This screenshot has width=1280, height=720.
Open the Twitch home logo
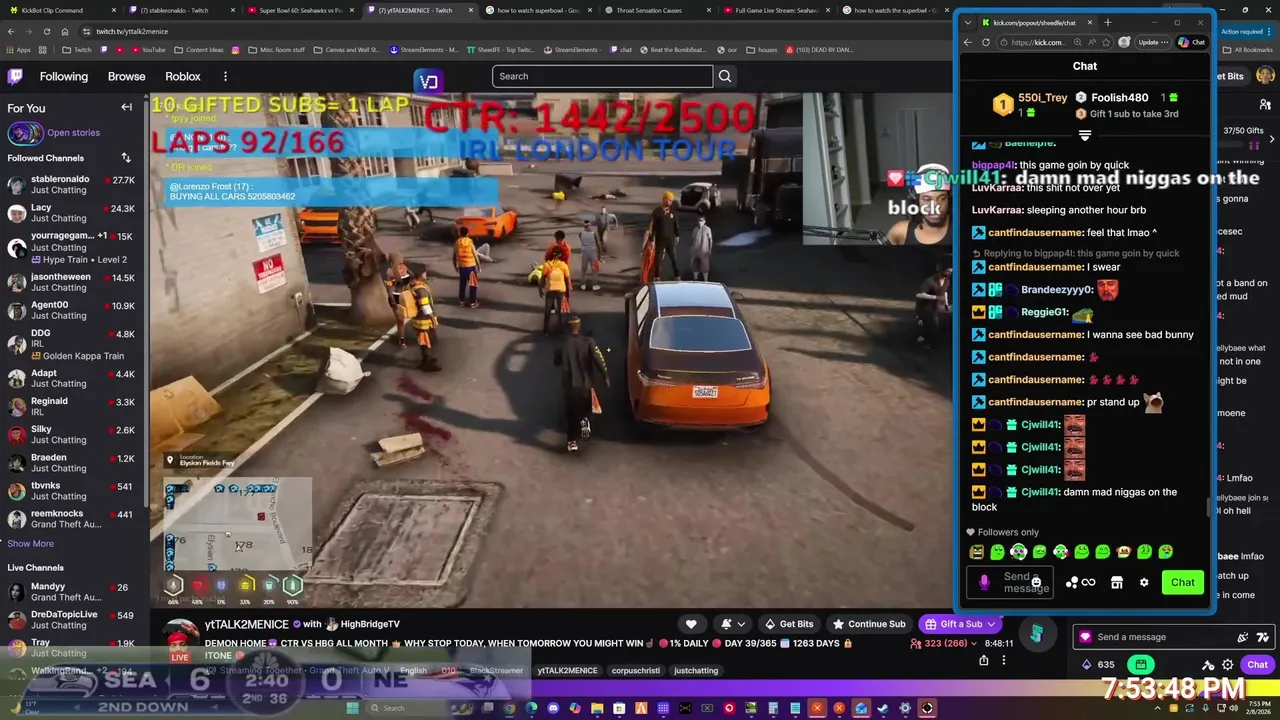pyautogui.click(x=15, y=76)
